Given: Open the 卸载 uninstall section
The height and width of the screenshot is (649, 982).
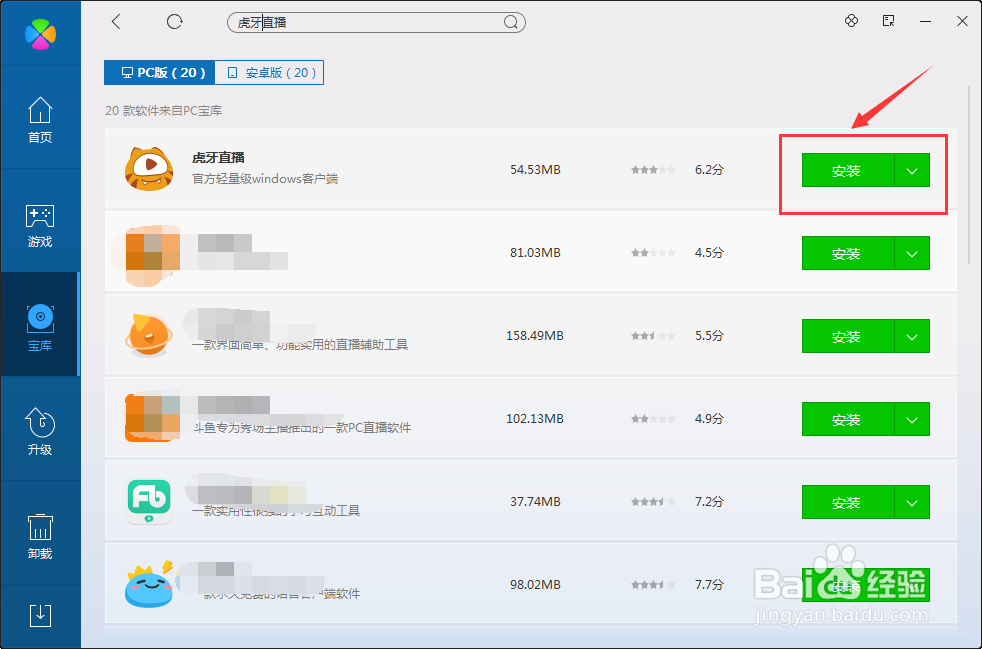Looking at the screenshot, I should 40,536.
